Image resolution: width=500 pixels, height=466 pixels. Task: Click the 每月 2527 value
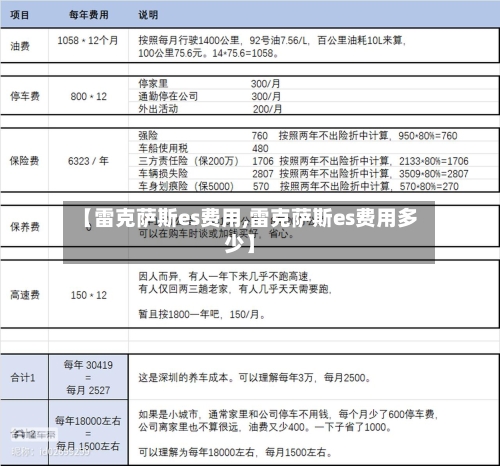pyautogui.click(x=88, y=390)
